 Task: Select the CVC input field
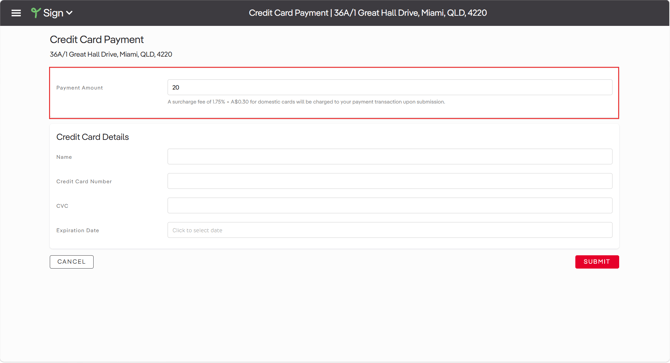[390, 205]
